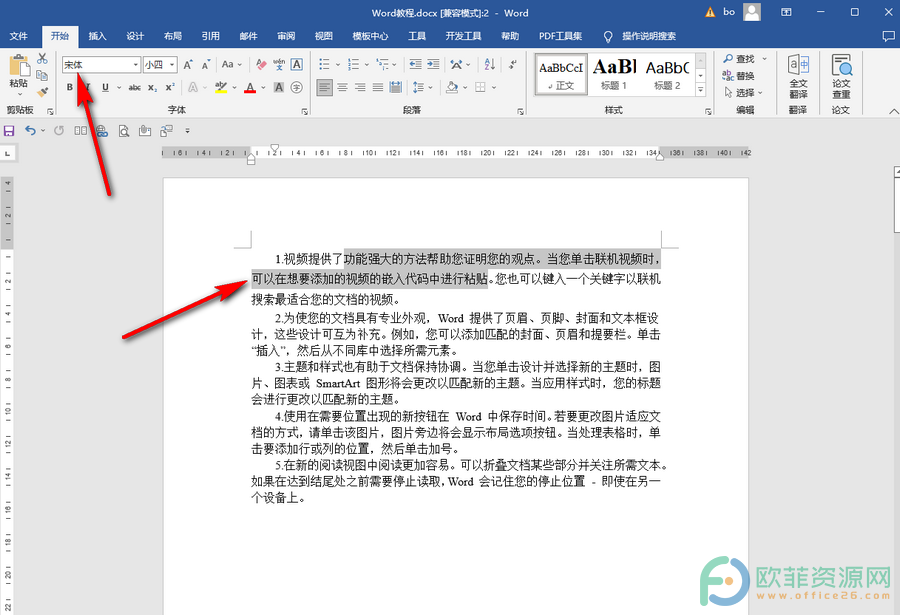Click the 操作说明搜索 search field
This screenshot has width=900, height=615.
[x=649, y=36]
